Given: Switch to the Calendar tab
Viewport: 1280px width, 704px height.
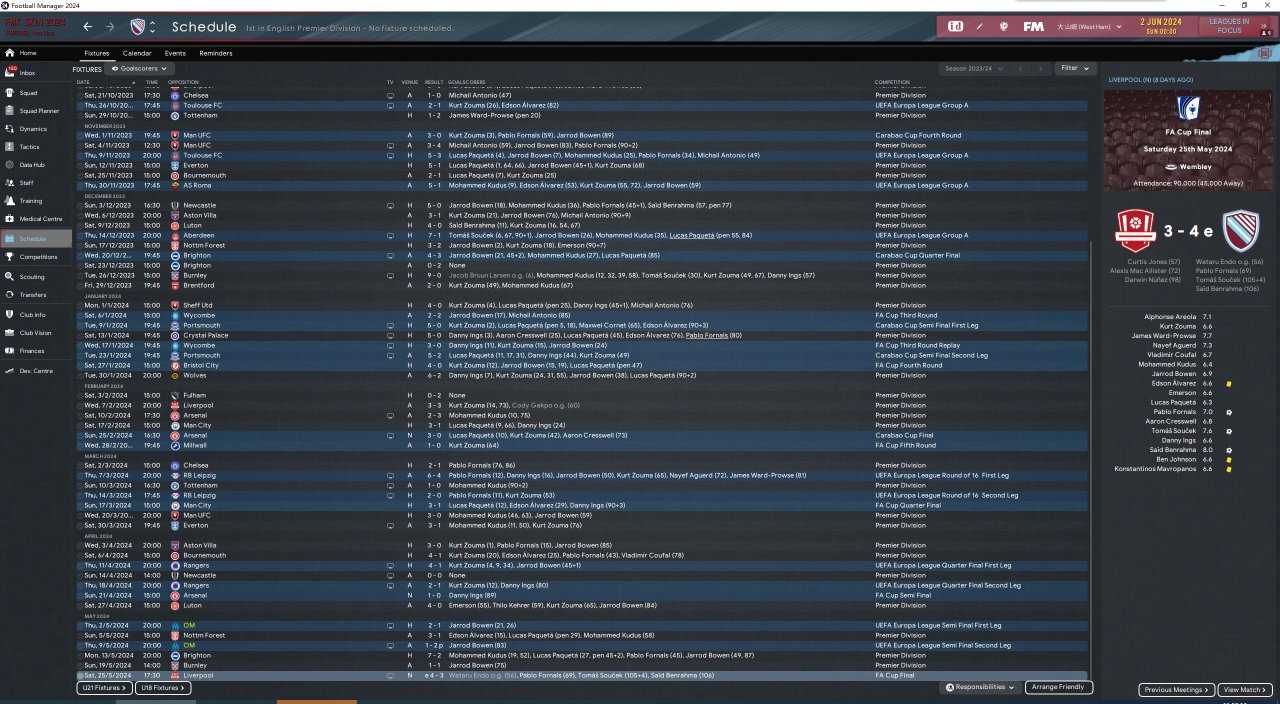Looking at the screenshot, I should click(137, 53).
